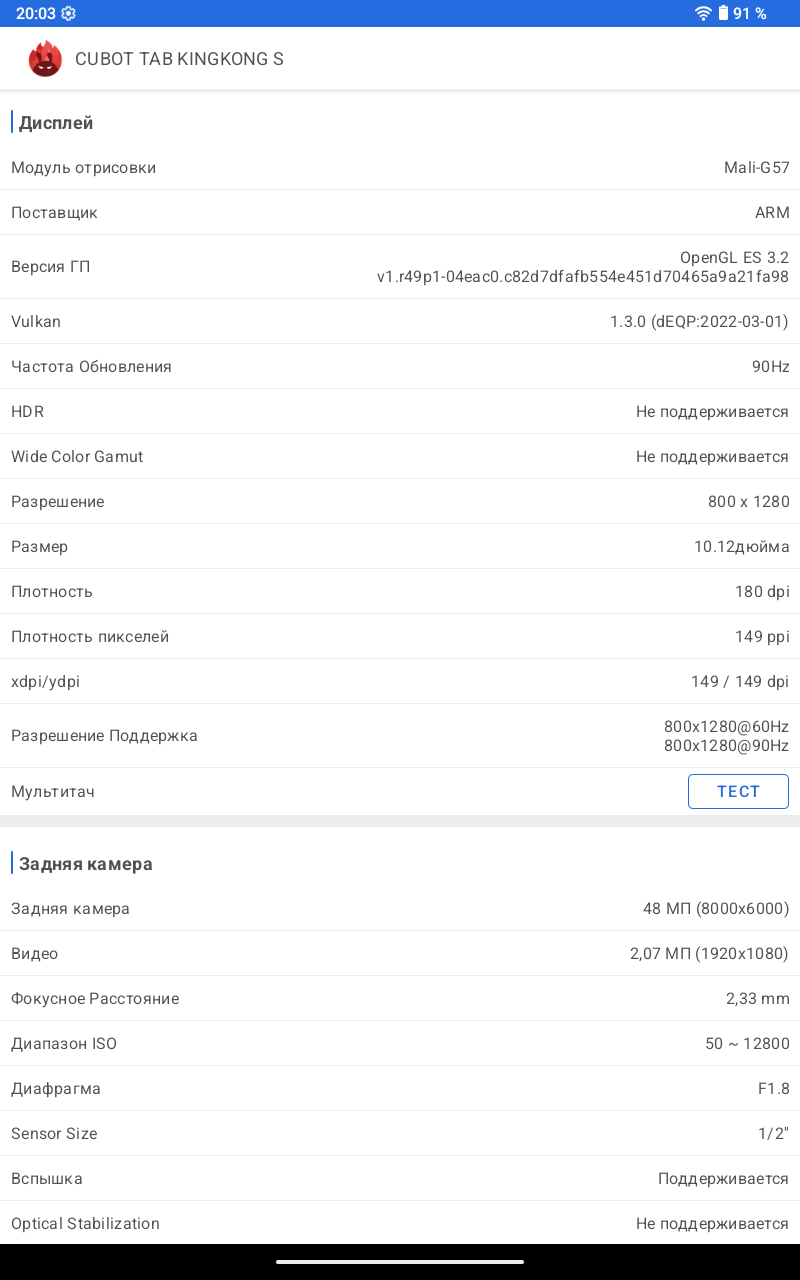This screenshot has height=1280, width=800.
Task: Tap the Mali-G57 renderer value
Action: [756, 168]
